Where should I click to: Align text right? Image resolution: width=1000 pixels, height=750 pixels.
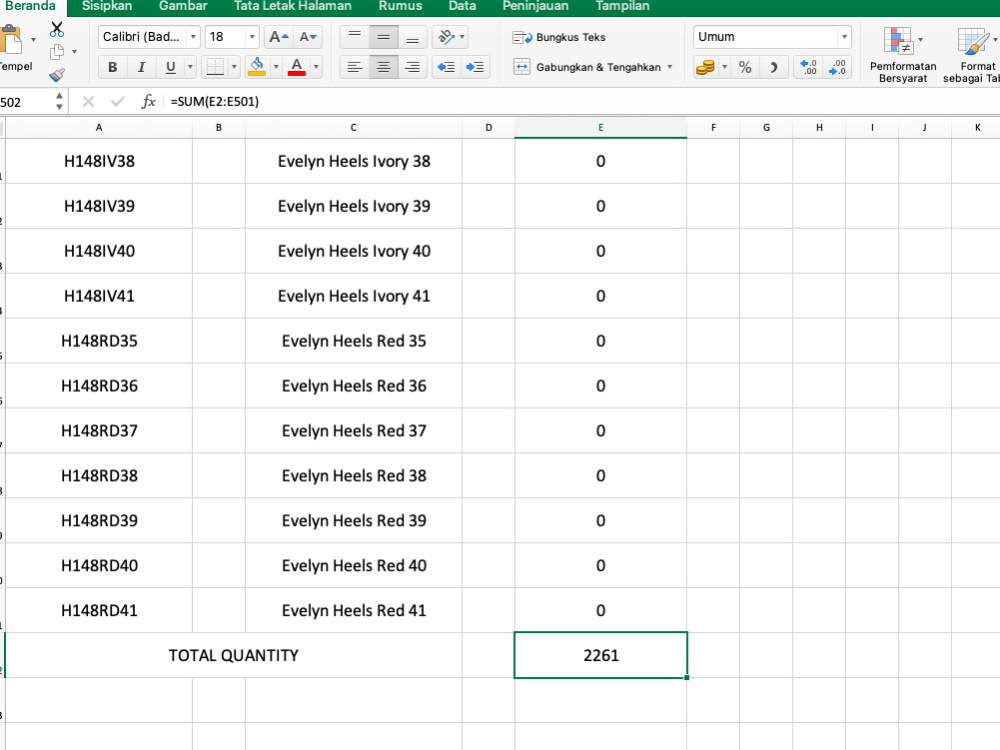point(413,67)
